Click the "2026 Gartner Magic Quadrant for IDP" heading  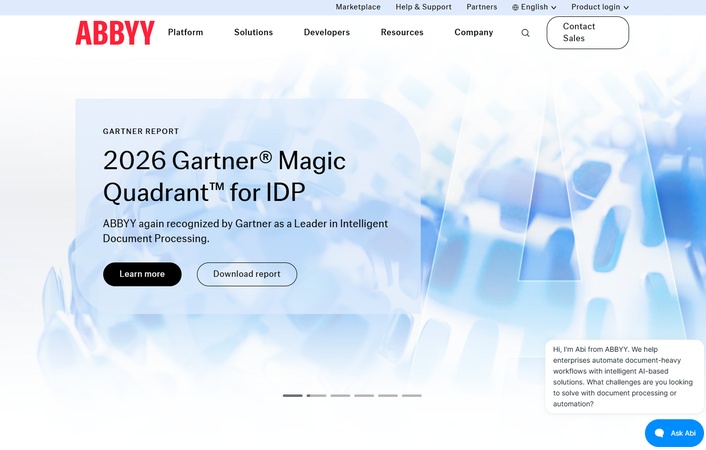[x=224, y=176]
